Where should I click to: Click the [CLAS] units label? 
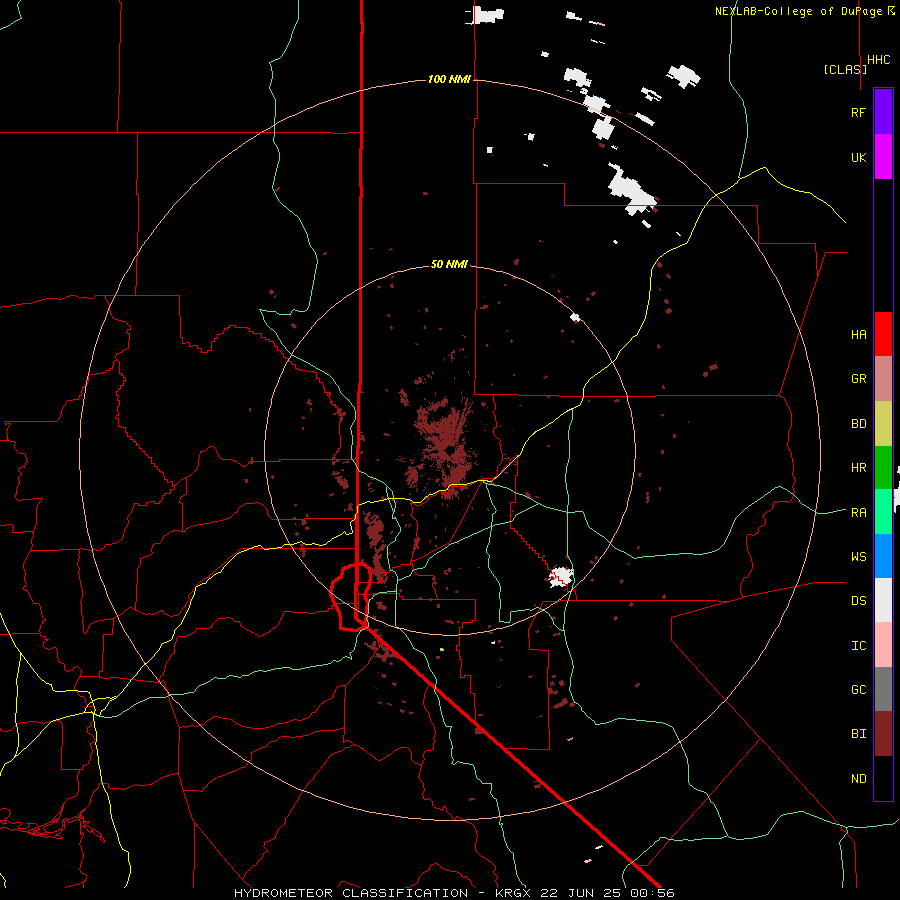(845, 69)
